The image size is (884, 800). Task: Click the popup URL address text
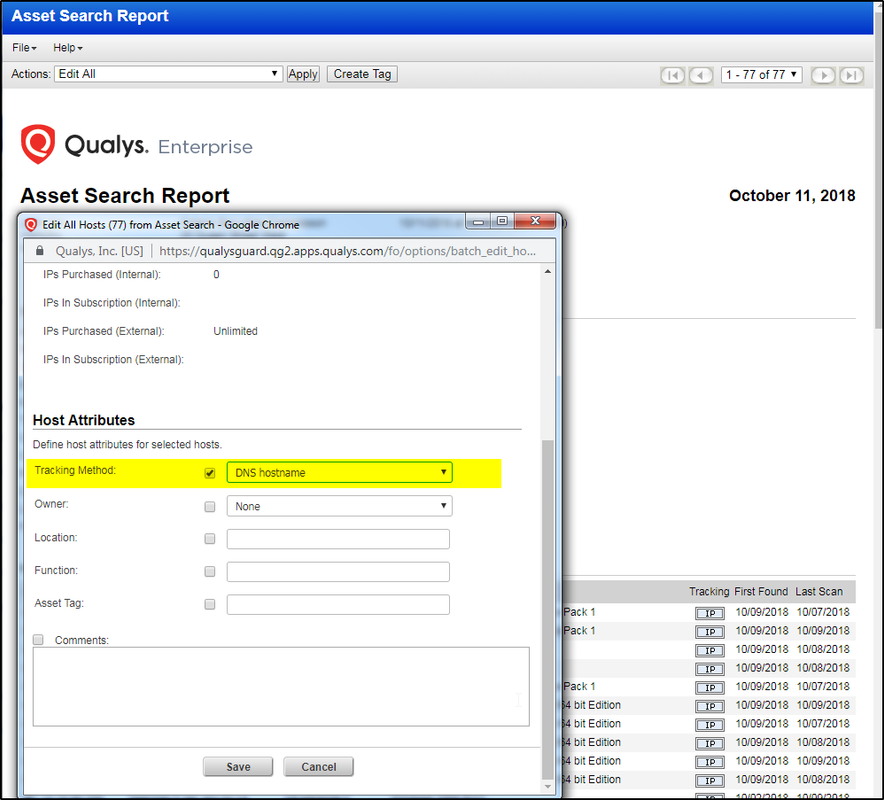coord(347,251)
